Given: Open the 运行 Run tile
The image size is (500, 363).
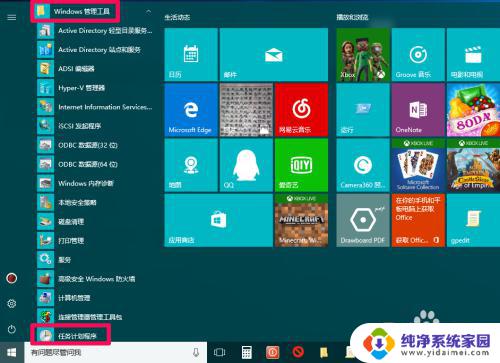Looking at the screenshot, I should pos(363,110).
